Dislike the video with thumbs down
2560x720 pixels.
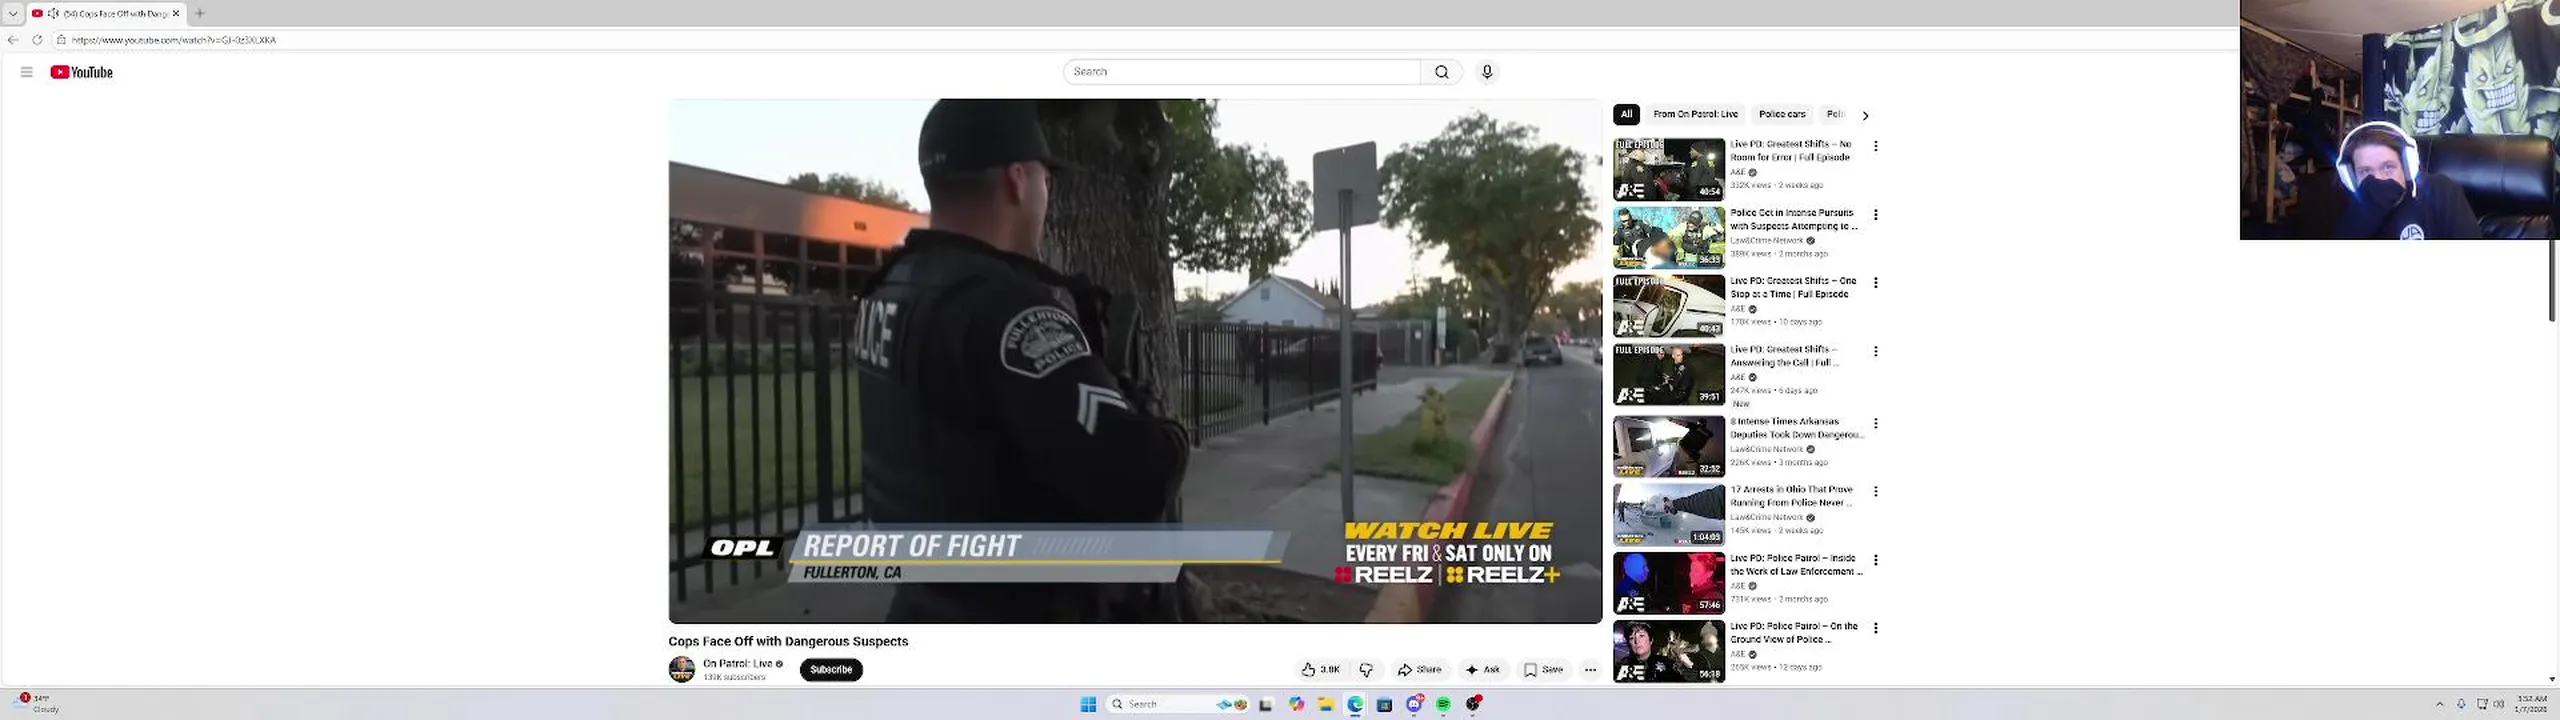(1366, 670)
